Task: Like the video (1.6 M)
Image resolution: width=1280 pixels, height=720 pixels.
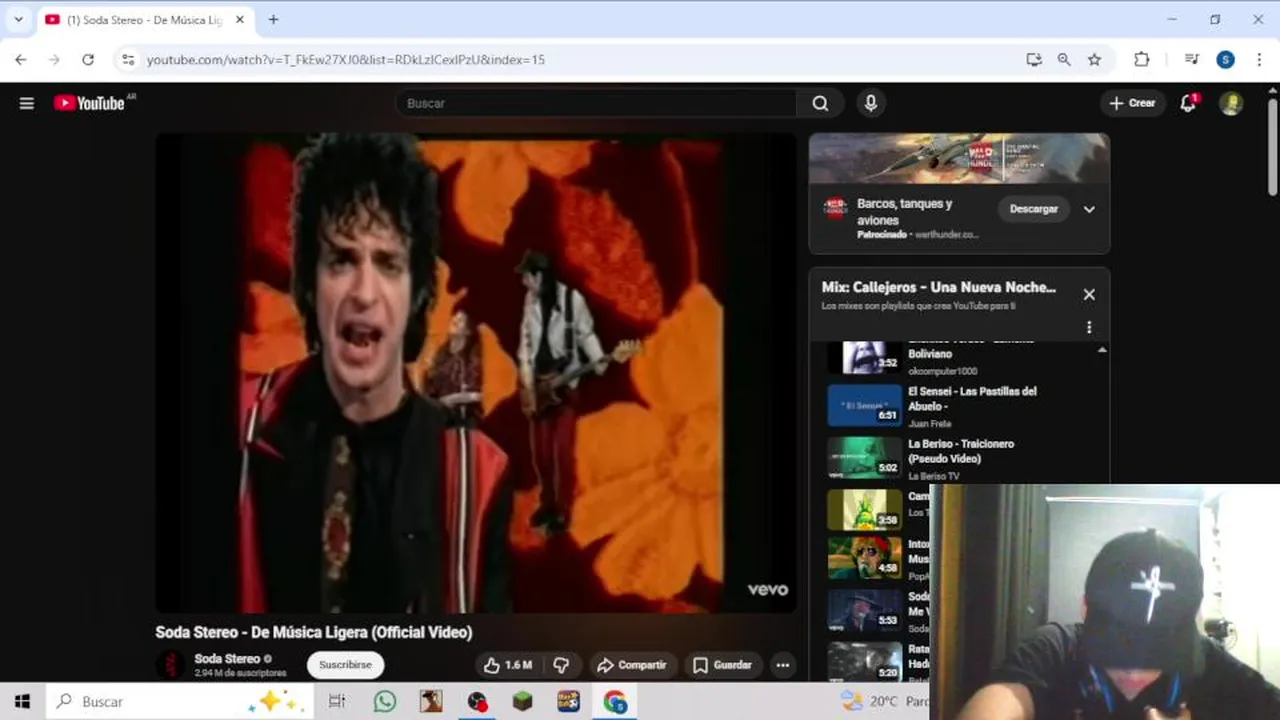Action: 508,665
